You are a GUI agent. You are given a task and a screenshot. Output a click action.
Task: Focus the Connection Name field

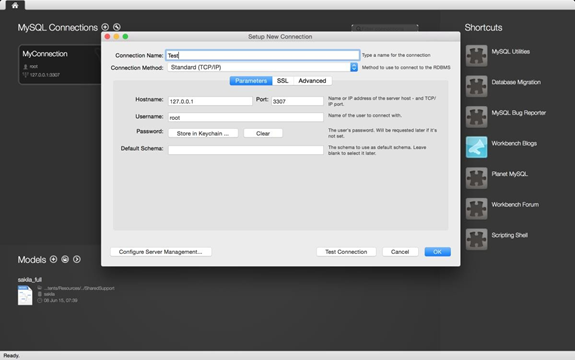(263, 55)
